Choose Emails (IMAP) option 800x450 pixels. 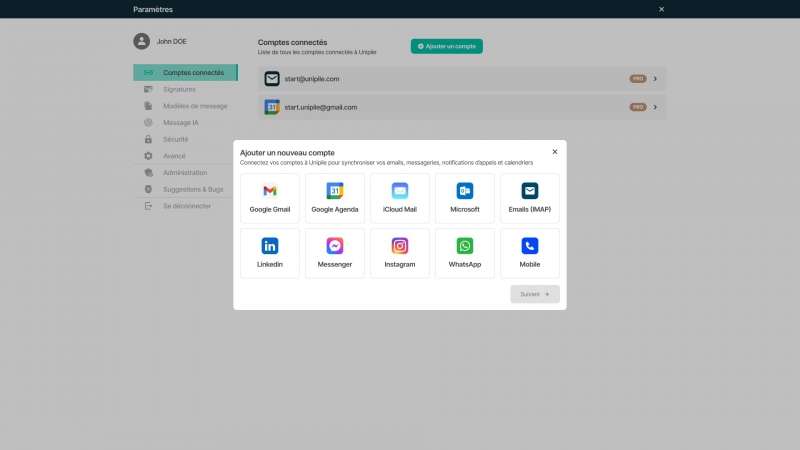[x=530, y=197]
